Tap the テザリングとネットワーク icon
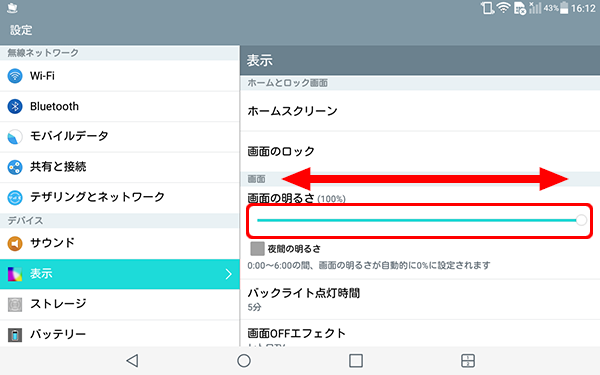600x375 pixels. click(x=15, y=197)
